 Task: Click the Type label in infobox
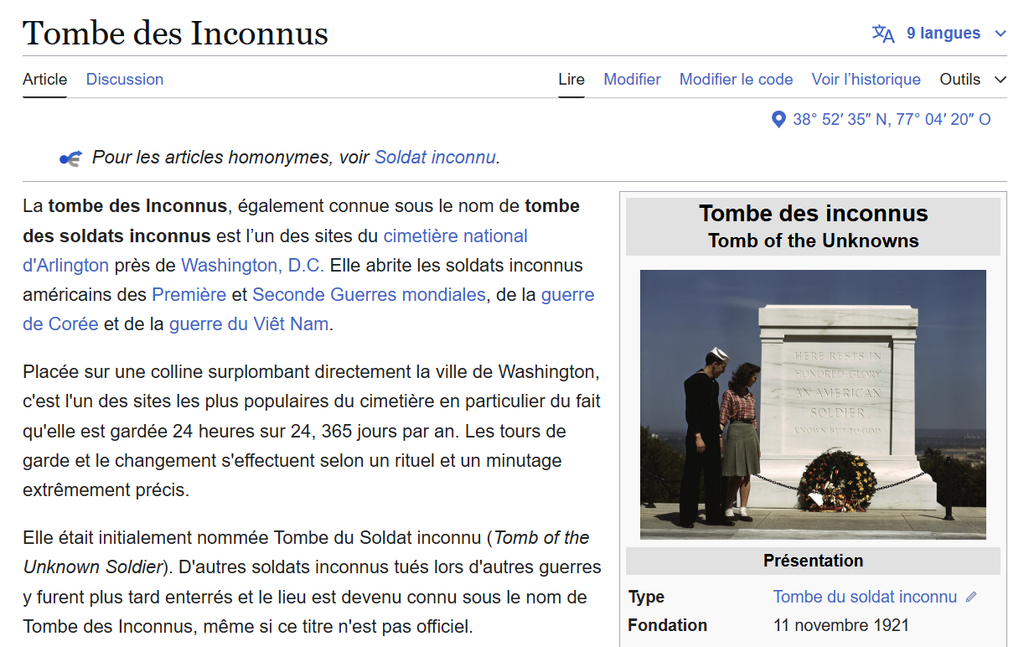point(646,597)
